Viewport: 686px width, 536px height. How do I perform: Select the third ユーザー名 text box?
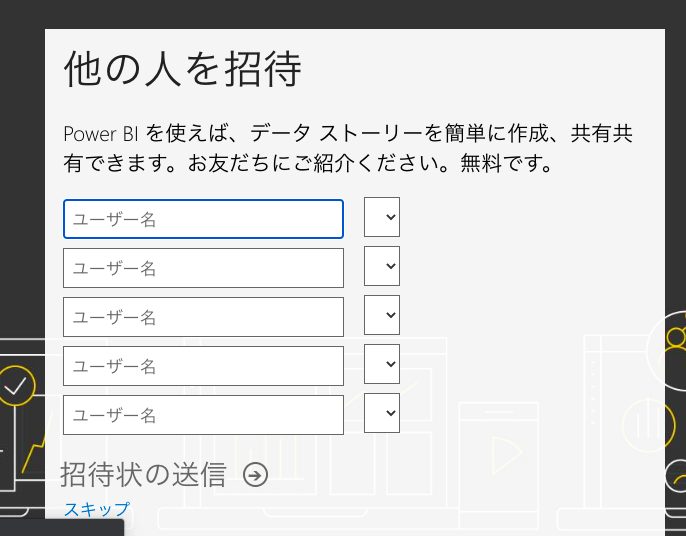coord(203,317)
